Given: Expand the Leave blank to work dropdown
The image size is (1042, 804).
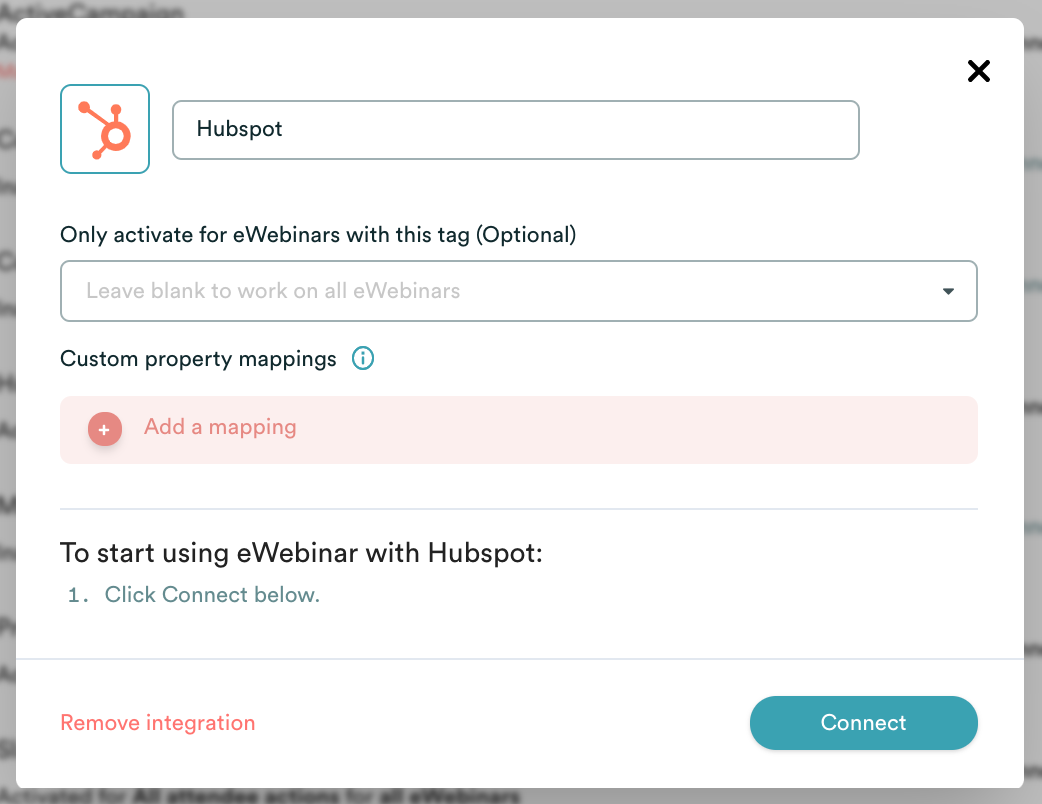Looking at the screenshot, I should click(x=519, y=291).
